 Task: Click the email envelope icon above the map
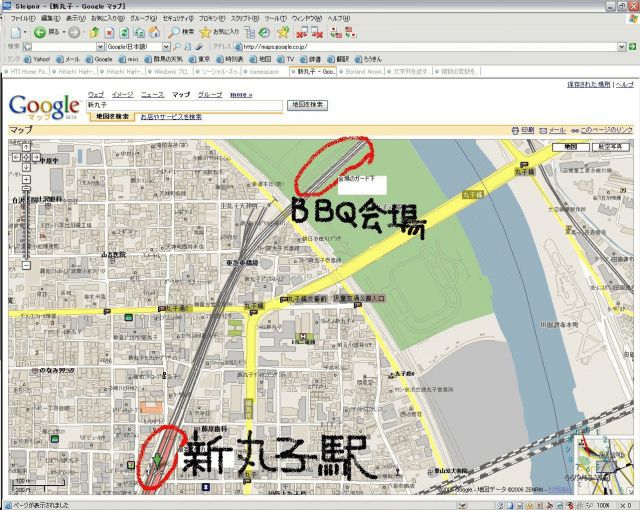[542, 130]
